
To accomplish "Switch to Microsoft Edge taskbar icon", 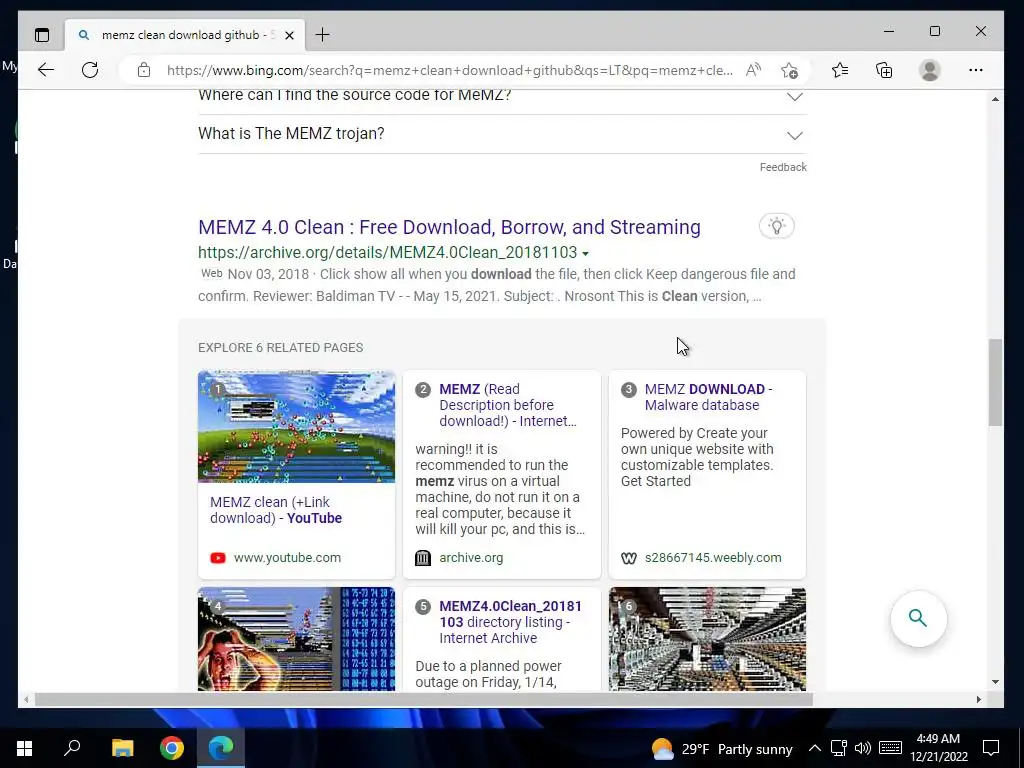I will coord(221,748).
